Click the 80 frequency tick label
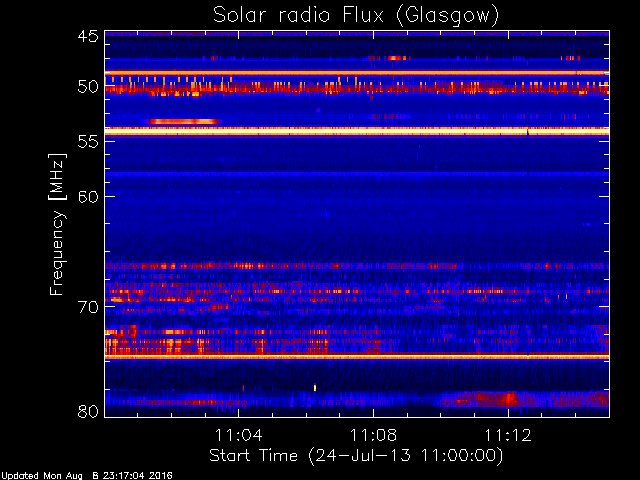The width and height of the screenshot is (640, 480). tap(88, 411)
